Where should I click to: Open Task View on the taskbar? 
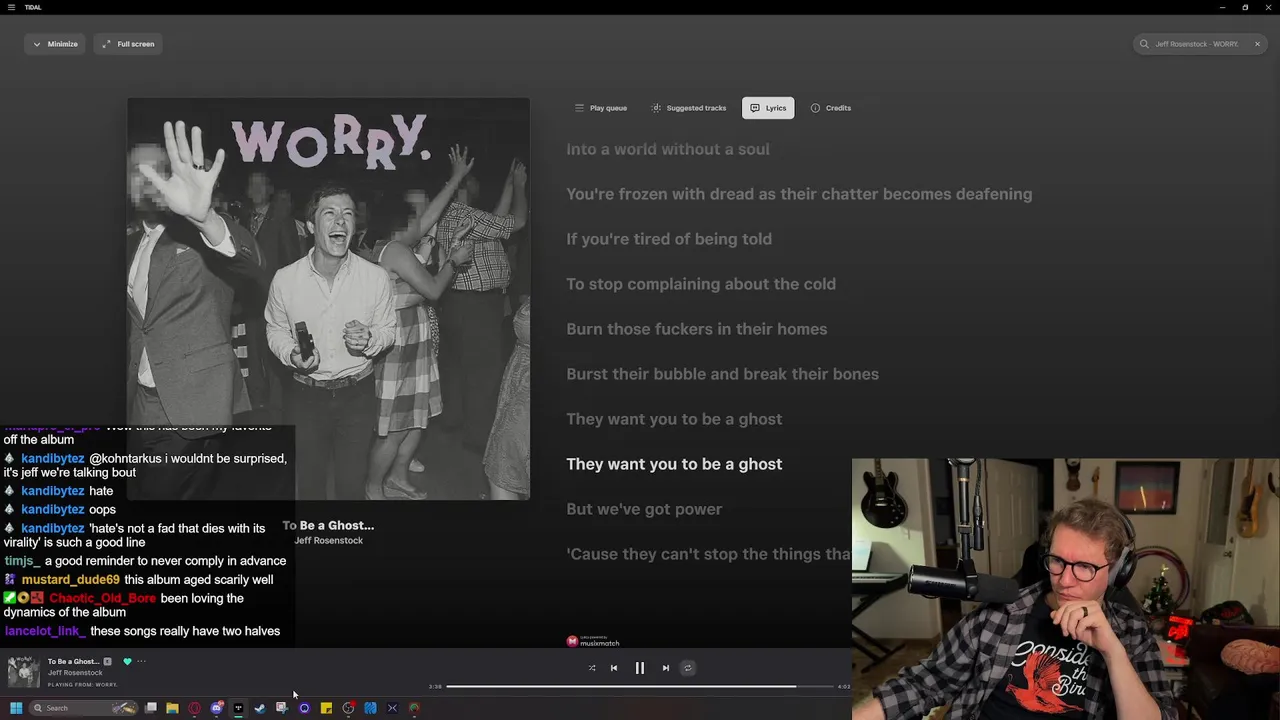[150, 708]
